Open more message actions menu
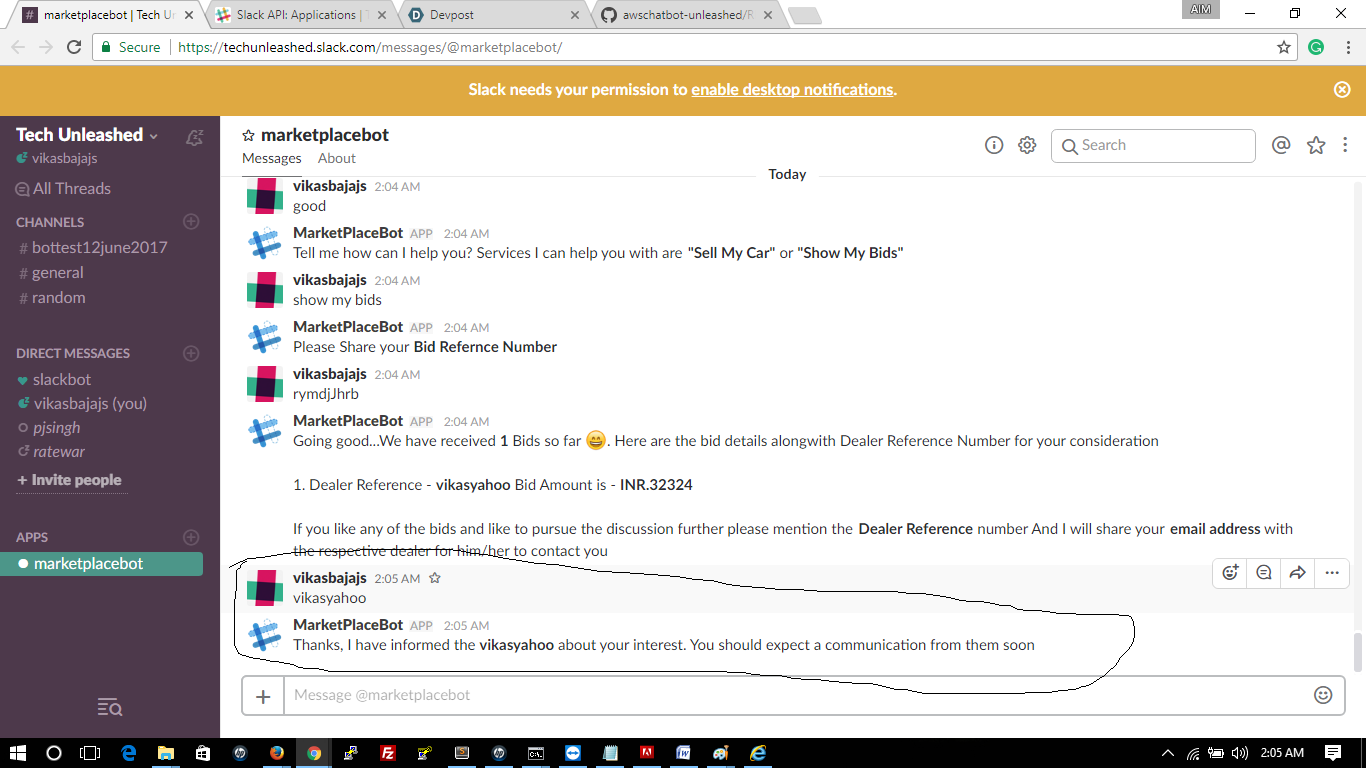The height and width of the screenshot is (768, 1366). pos(1332,573)
